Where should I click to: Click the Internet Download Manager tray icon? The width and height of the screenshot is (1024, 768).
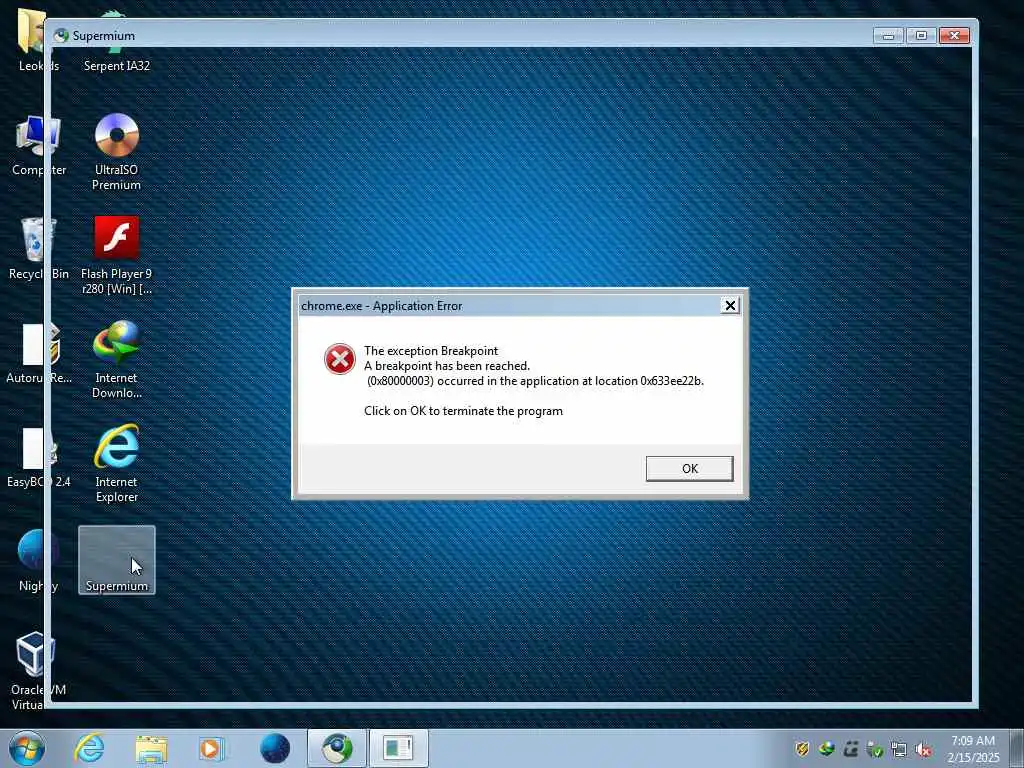(x=827, y=750)
